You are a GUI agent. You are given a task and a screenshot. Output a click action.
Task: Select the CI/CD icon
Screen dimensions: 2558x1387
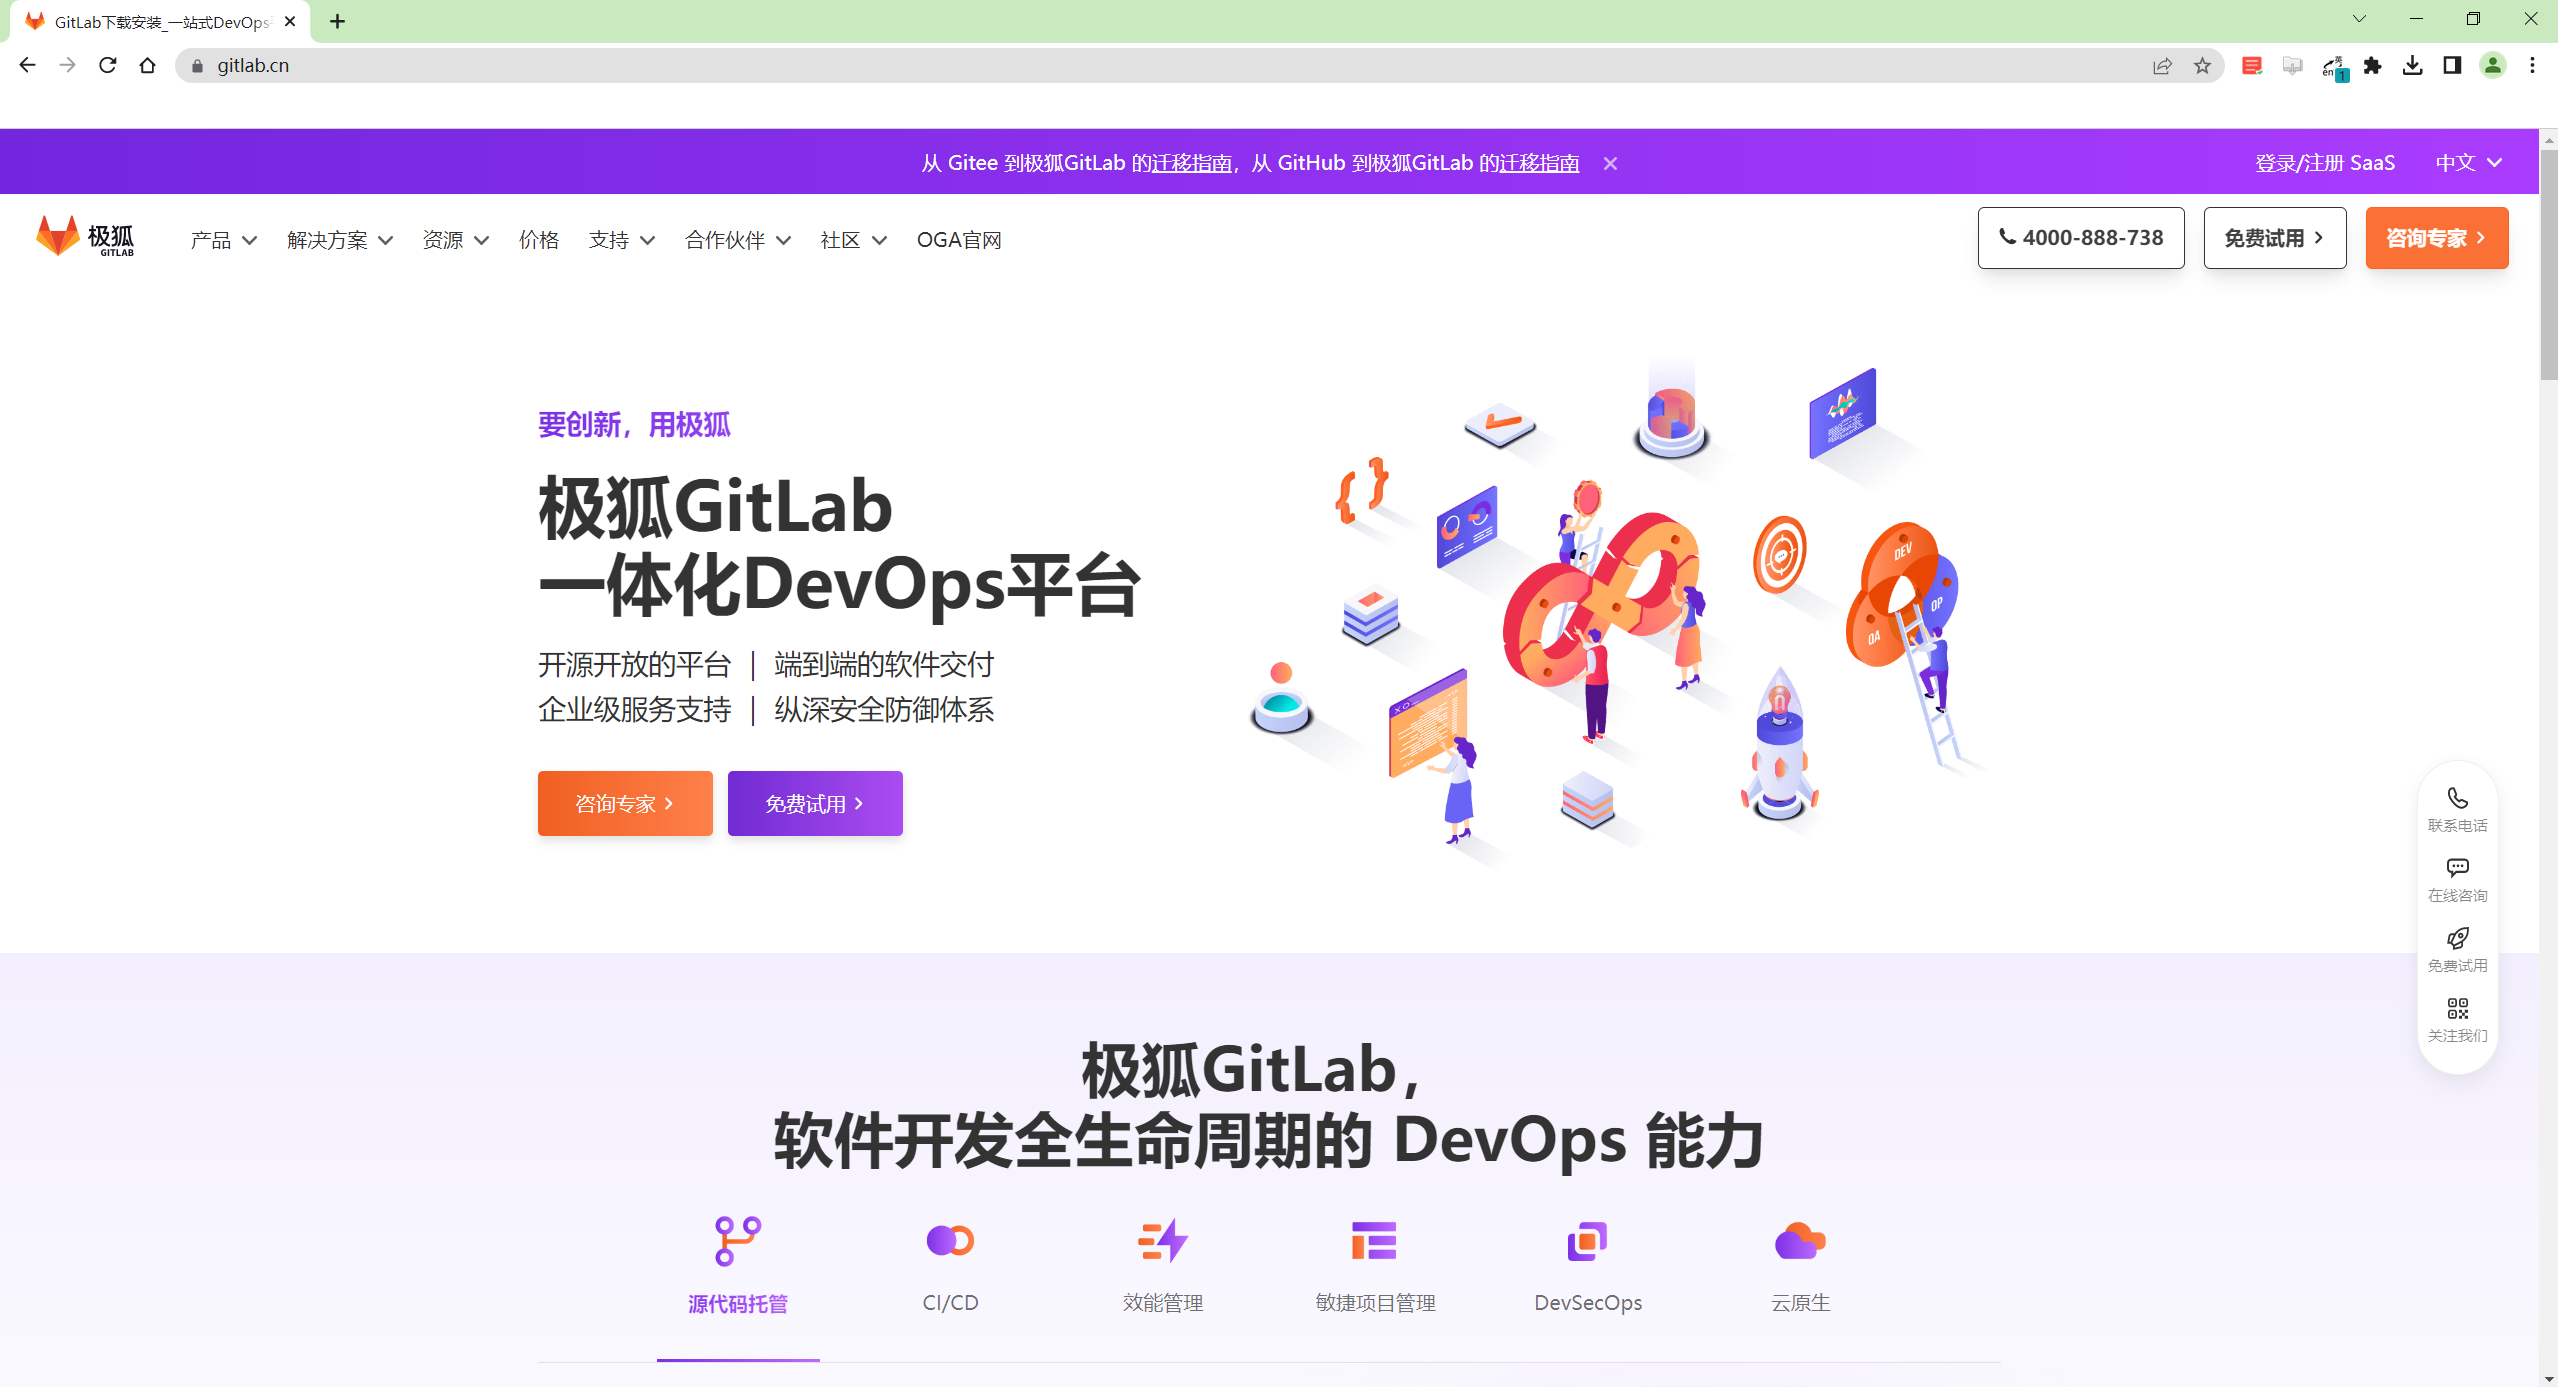coord(950,1241)
